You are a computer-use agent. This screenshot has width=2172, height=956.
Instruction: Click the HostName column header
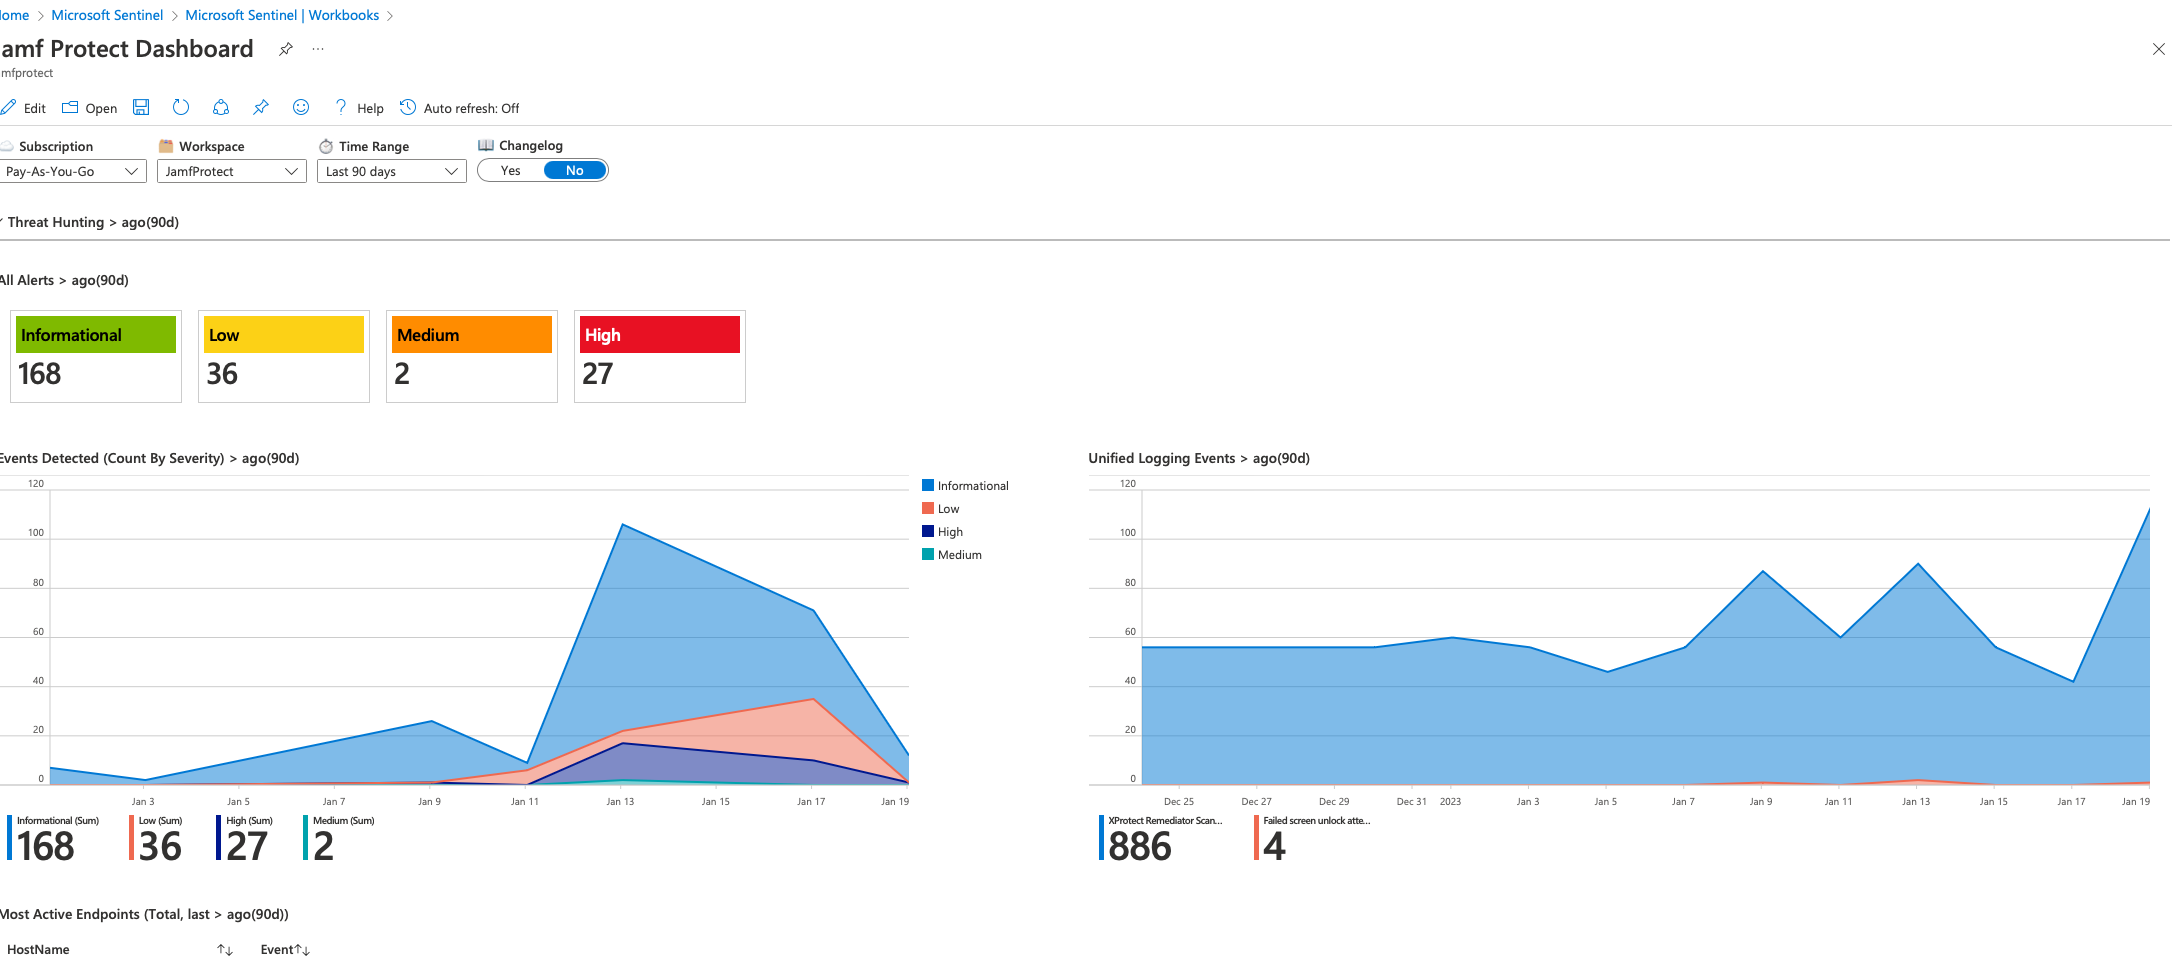point(38,950)
